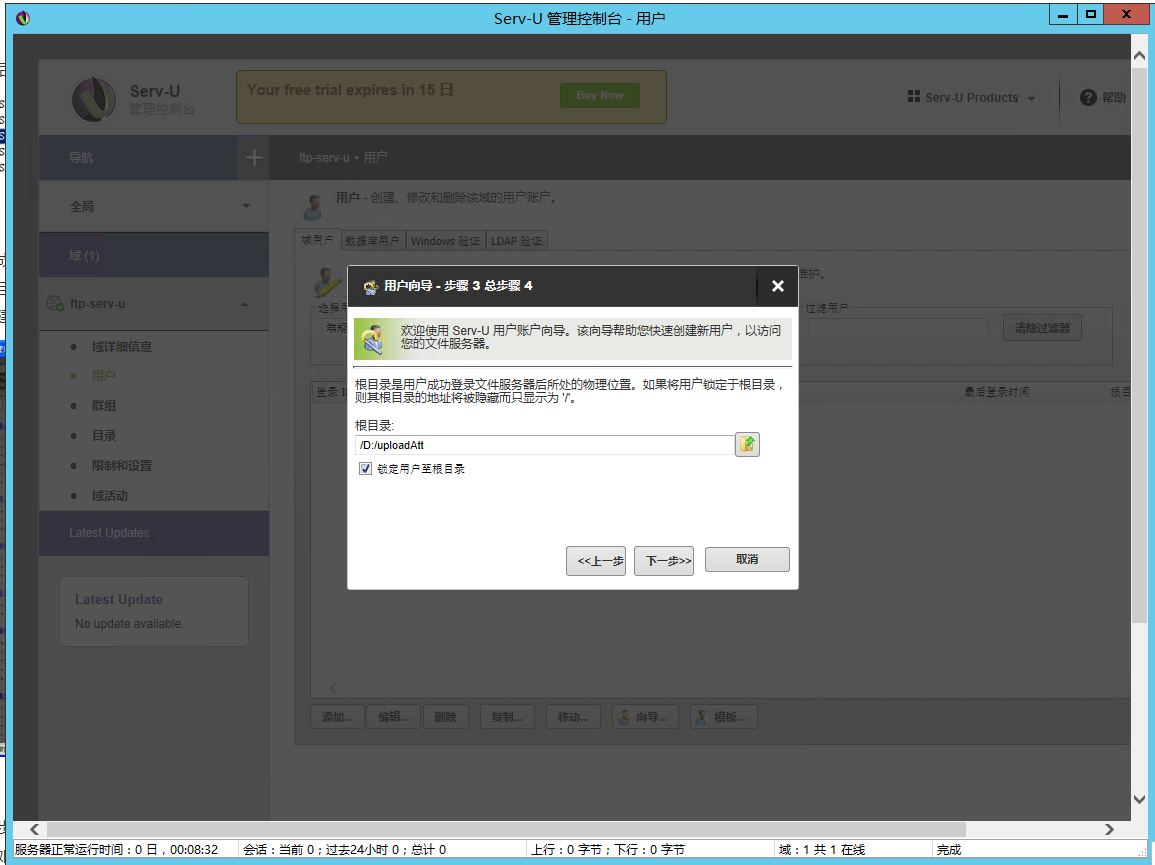Proceed with the 下一步>> button
1155x865 pixels.
[x=664, y=561]
